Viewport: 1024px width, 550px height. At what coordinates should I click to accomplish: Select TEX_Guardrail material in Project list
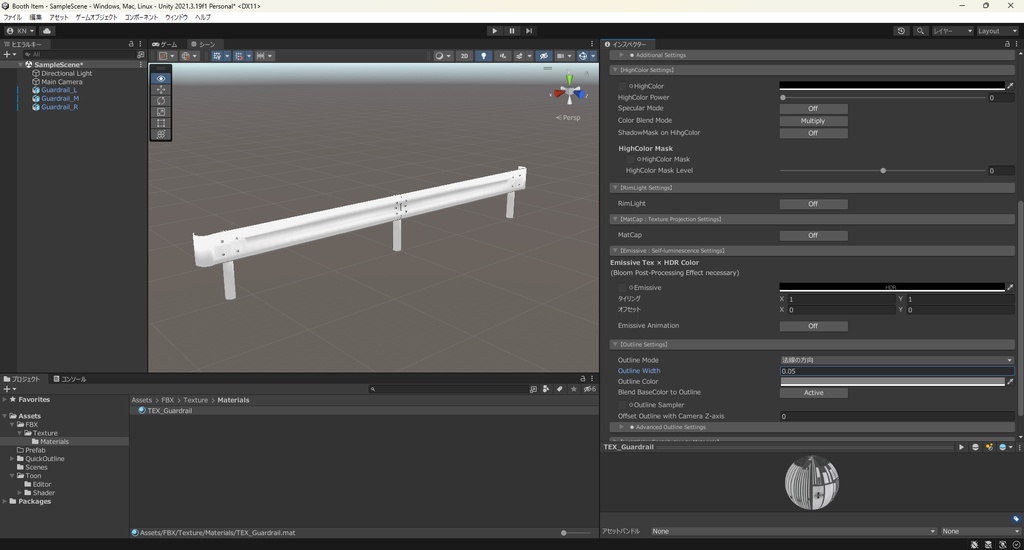(169, 411)
